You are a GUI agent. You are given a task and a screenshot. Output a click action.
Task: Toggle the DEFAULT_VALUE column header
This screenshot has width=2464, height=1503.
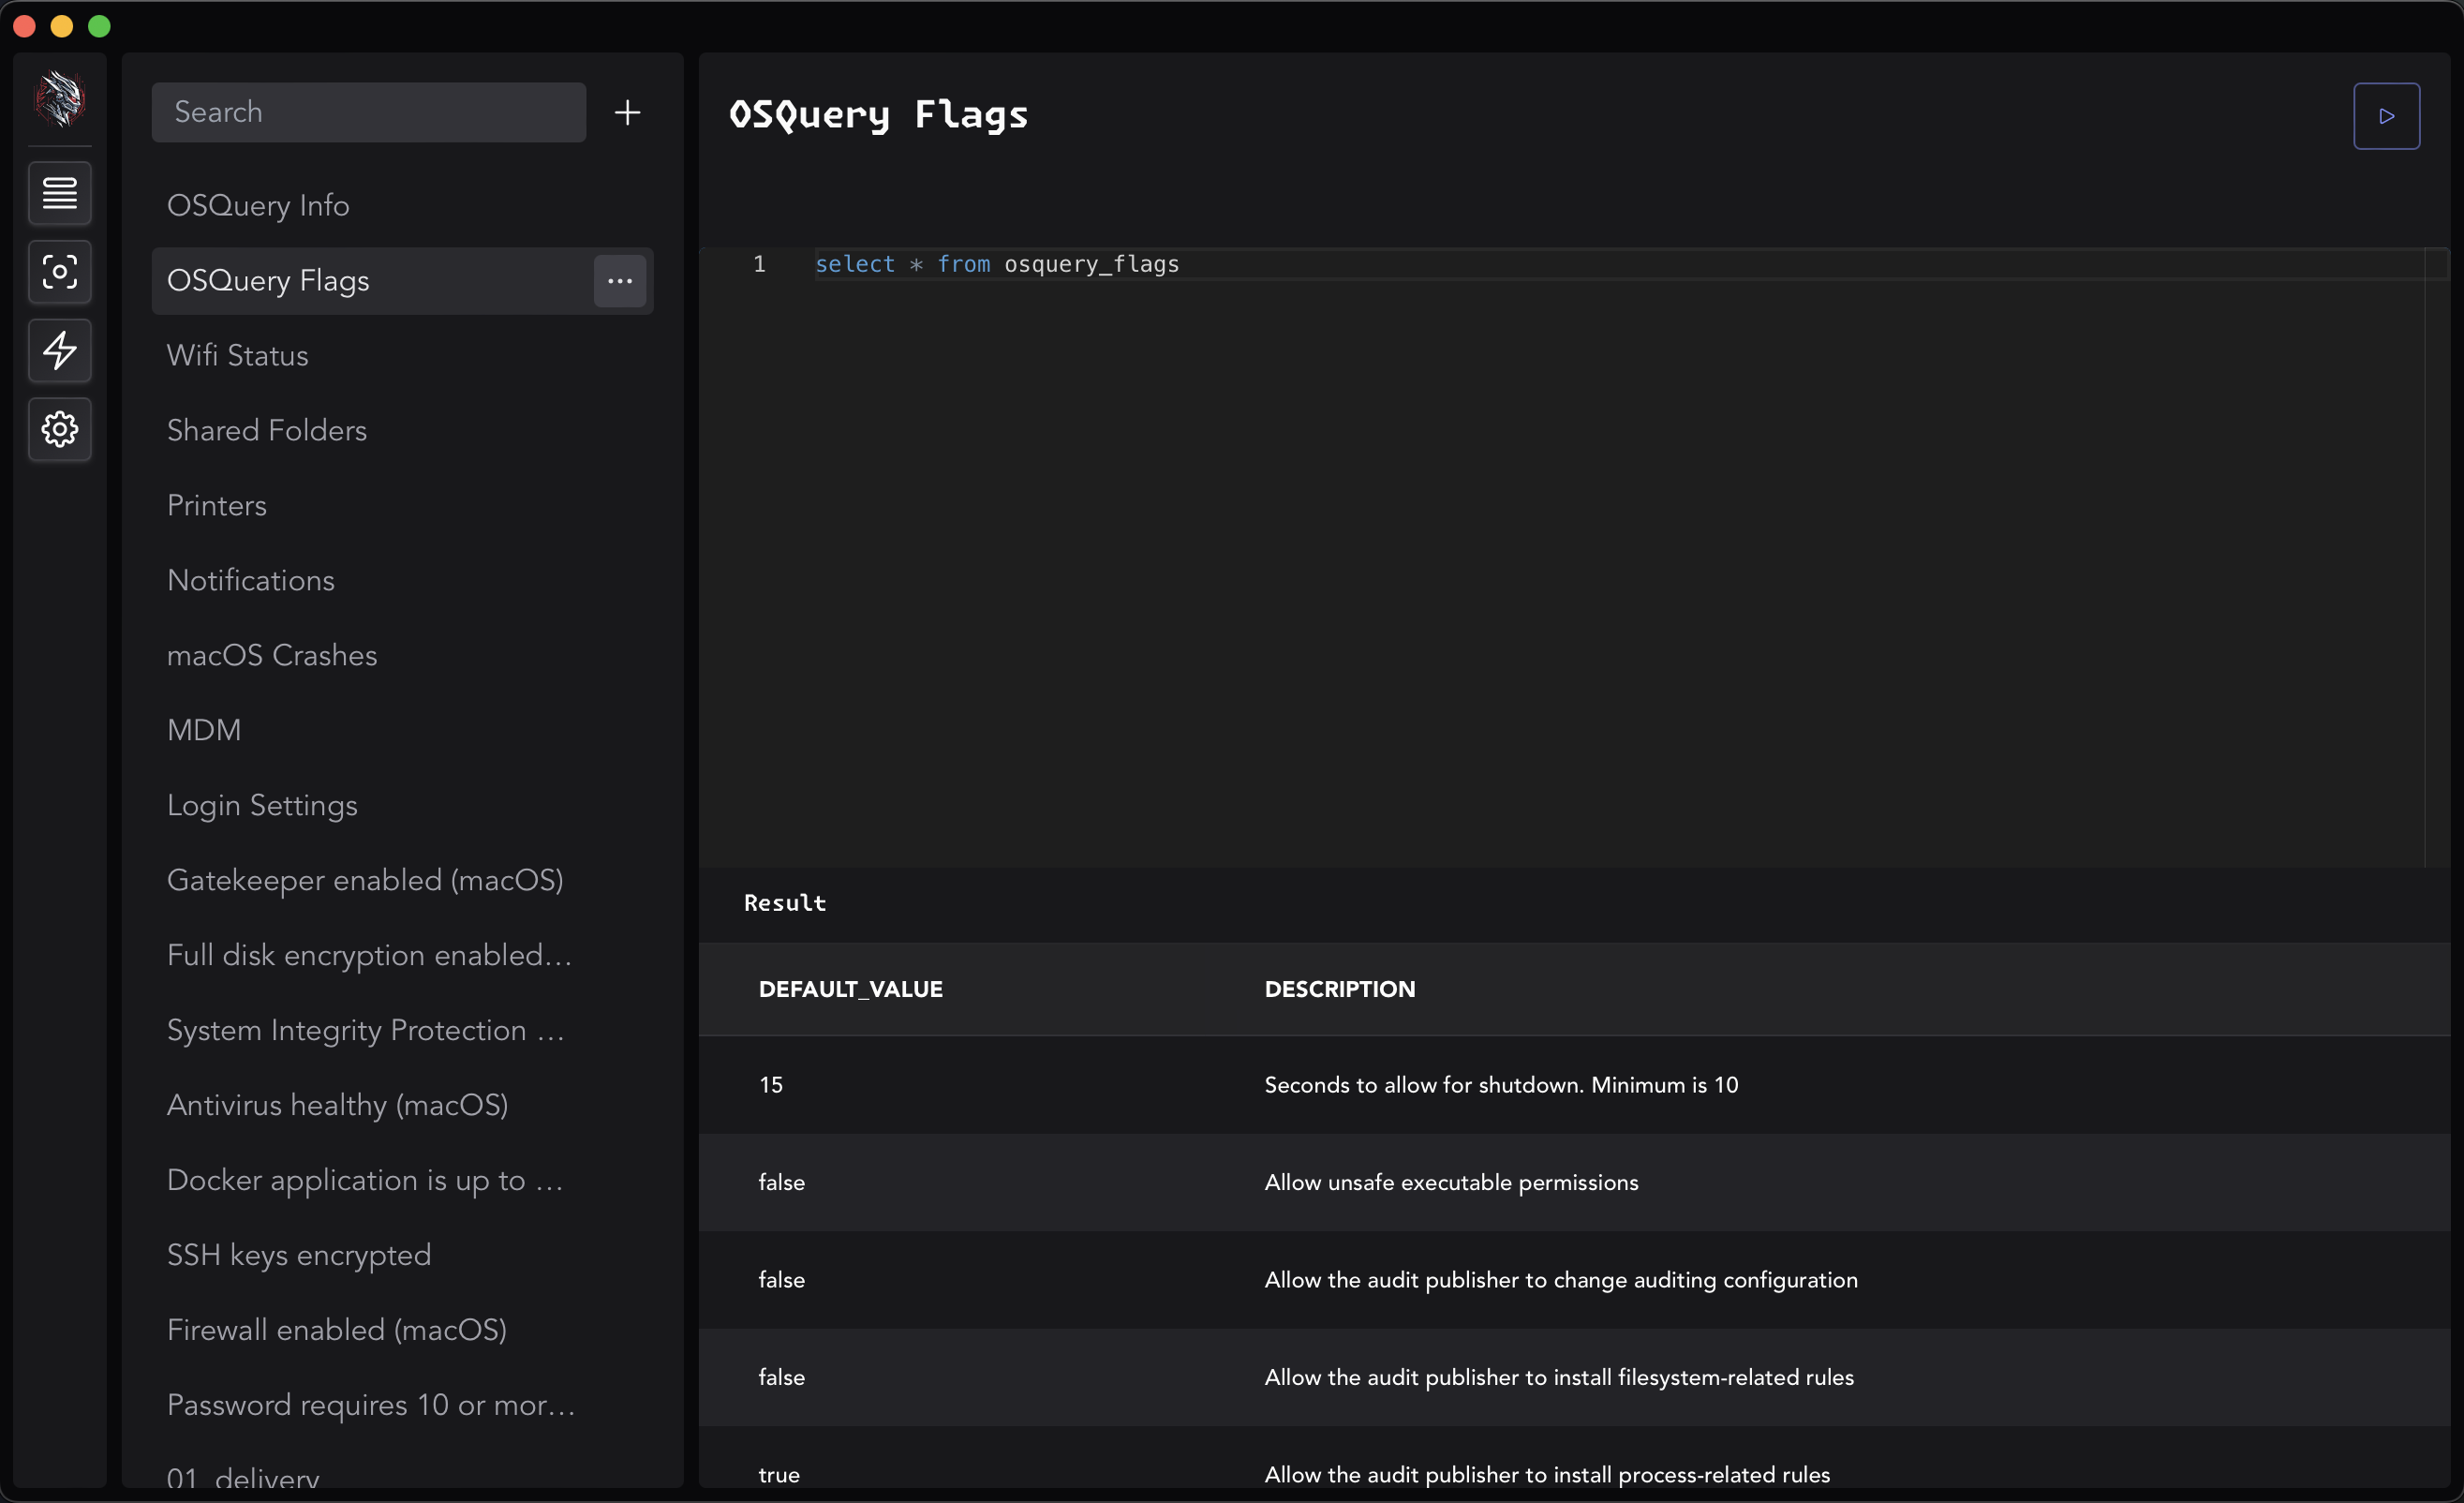852,988
